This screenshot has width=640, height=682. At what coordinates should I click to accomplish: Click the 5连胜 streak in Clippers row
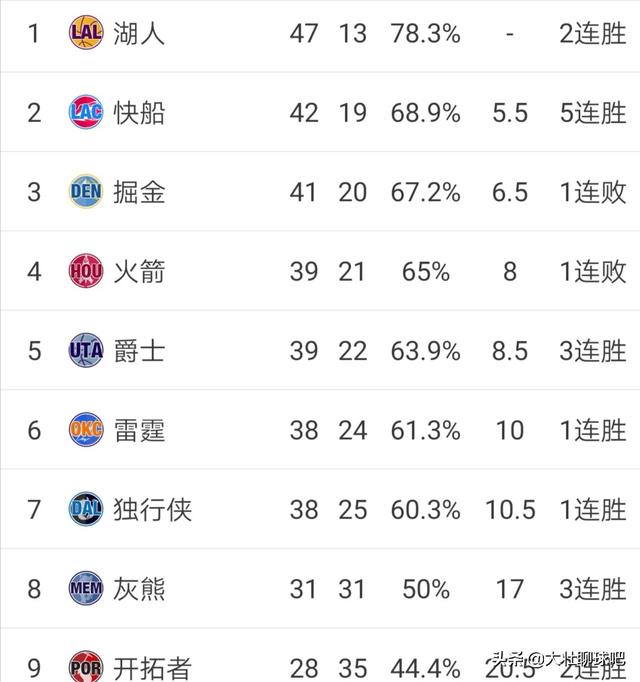pos(593,113)
